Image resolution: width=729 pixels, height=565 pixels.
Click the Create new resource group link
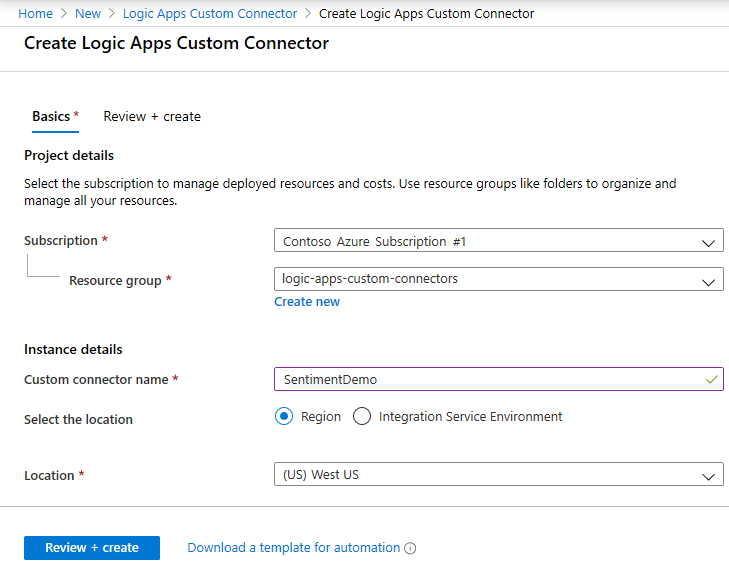coord(307,302)
